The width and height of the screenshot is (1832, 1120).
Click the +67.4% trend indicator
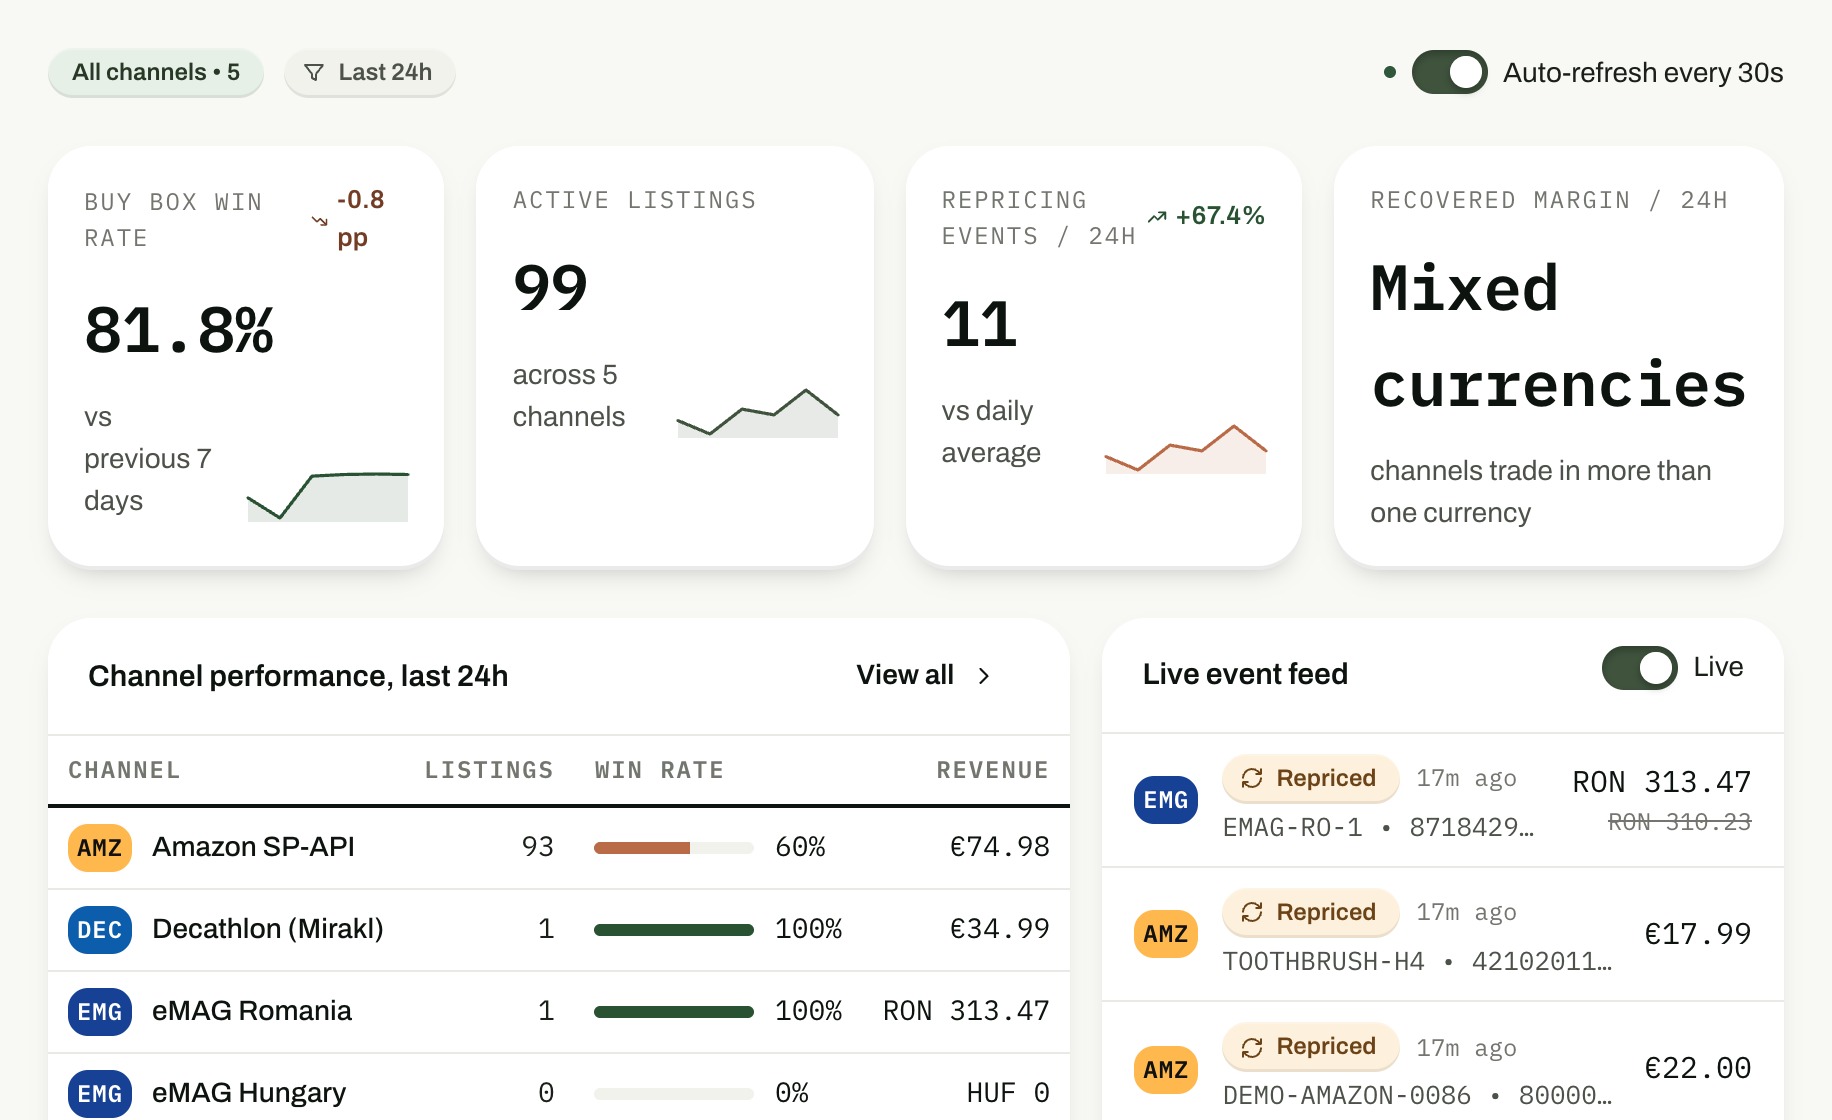1206,216
